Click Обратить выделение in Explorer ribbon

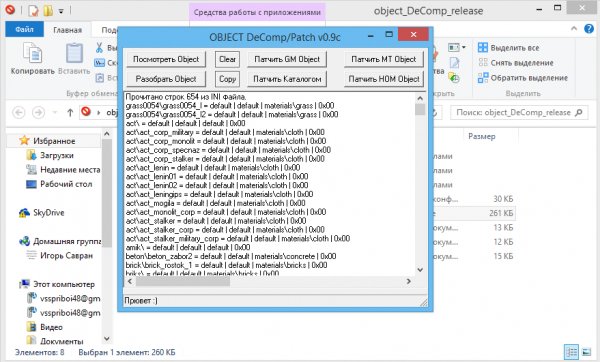[523, 78]
